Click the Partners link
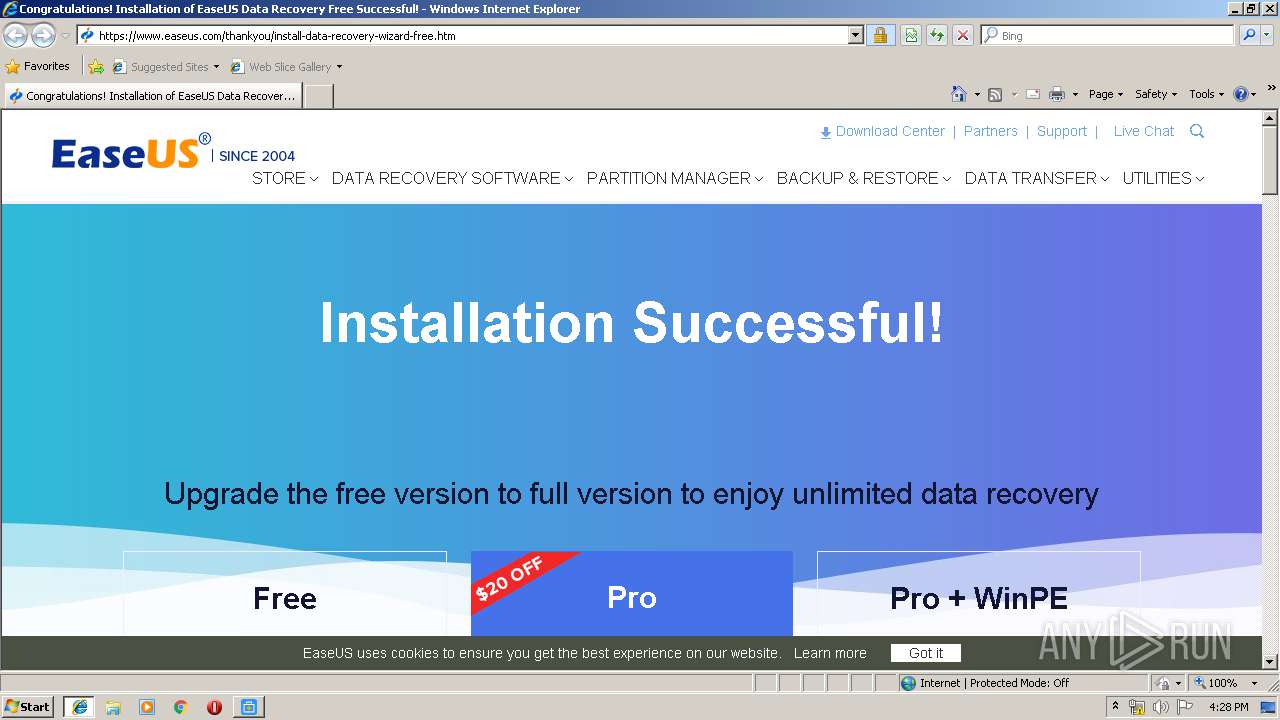 point(990,131)
